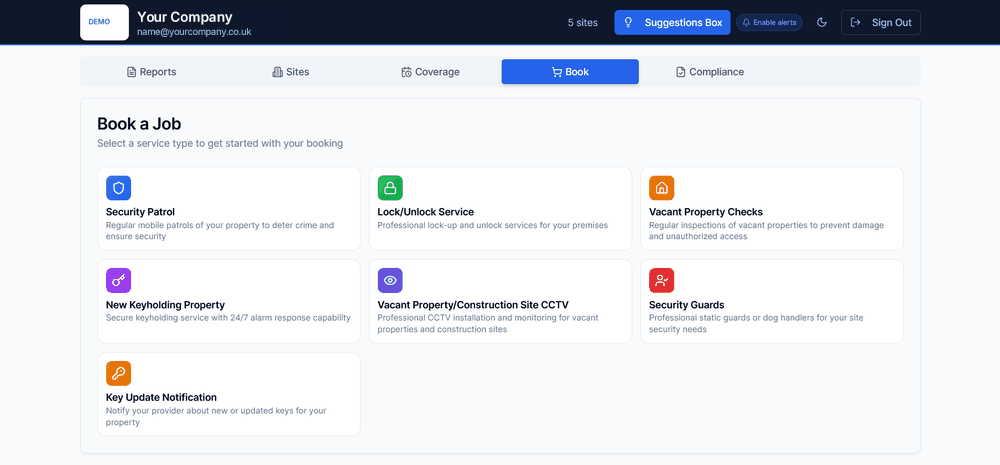Select the Vacant Property Checks card
The width and height of the screenshot is (1000, 465).
(x=772, y=209)
